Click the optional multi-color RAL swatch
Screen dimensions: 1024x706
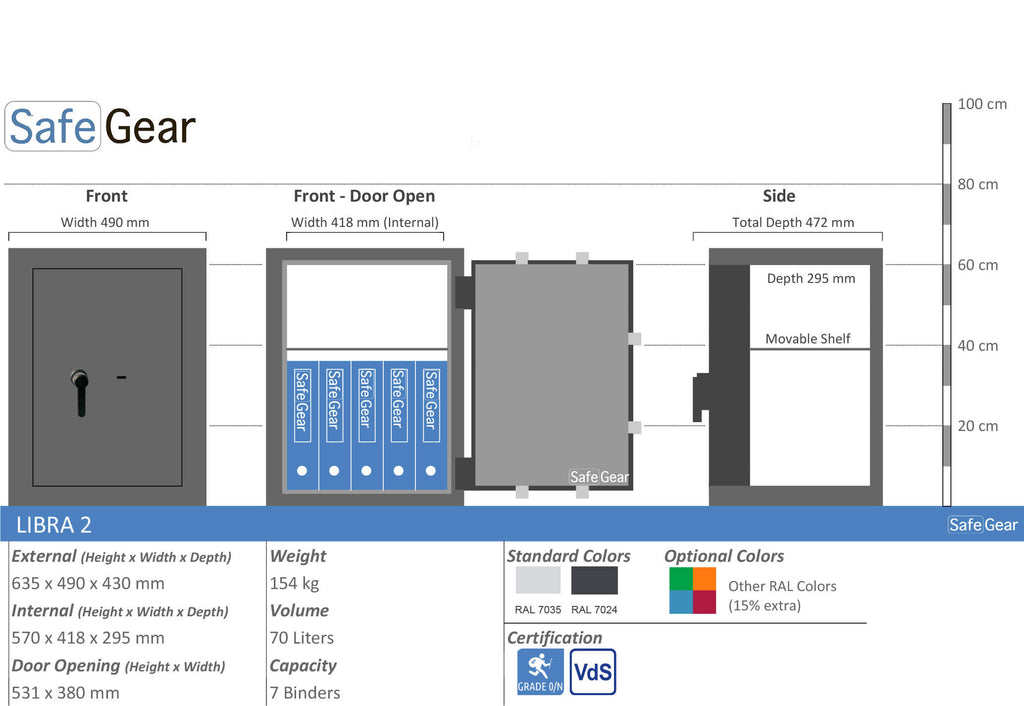[692, 590]
